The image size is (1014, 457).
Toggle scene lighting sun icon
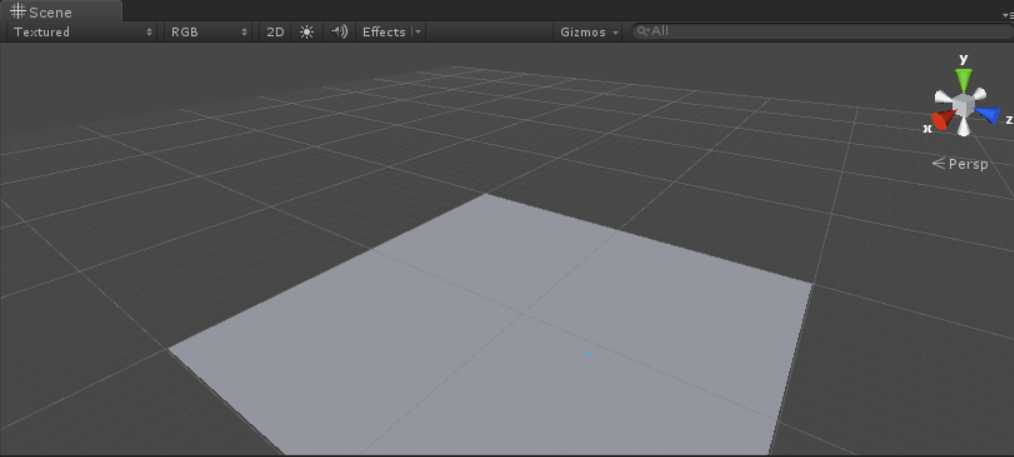307,32
